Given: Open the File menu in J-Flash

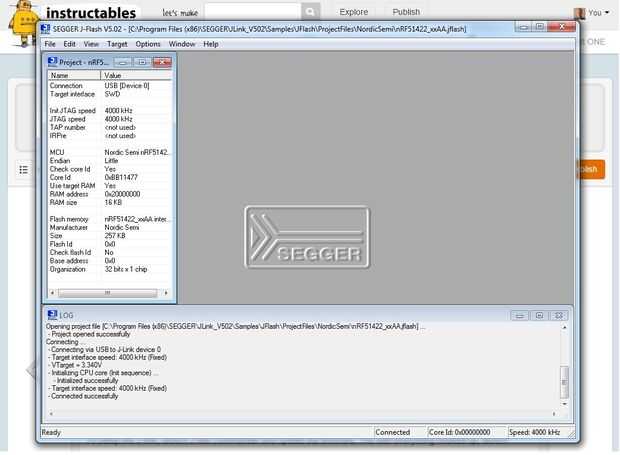Looking at the screenshot, I should [50, 44].
